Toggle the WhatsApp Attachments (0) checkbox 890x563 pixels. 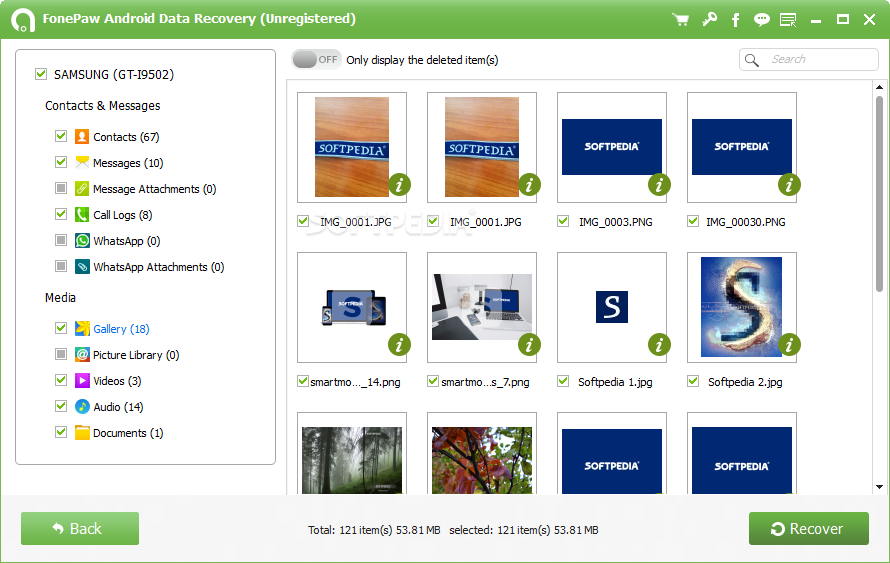point(61,266)
